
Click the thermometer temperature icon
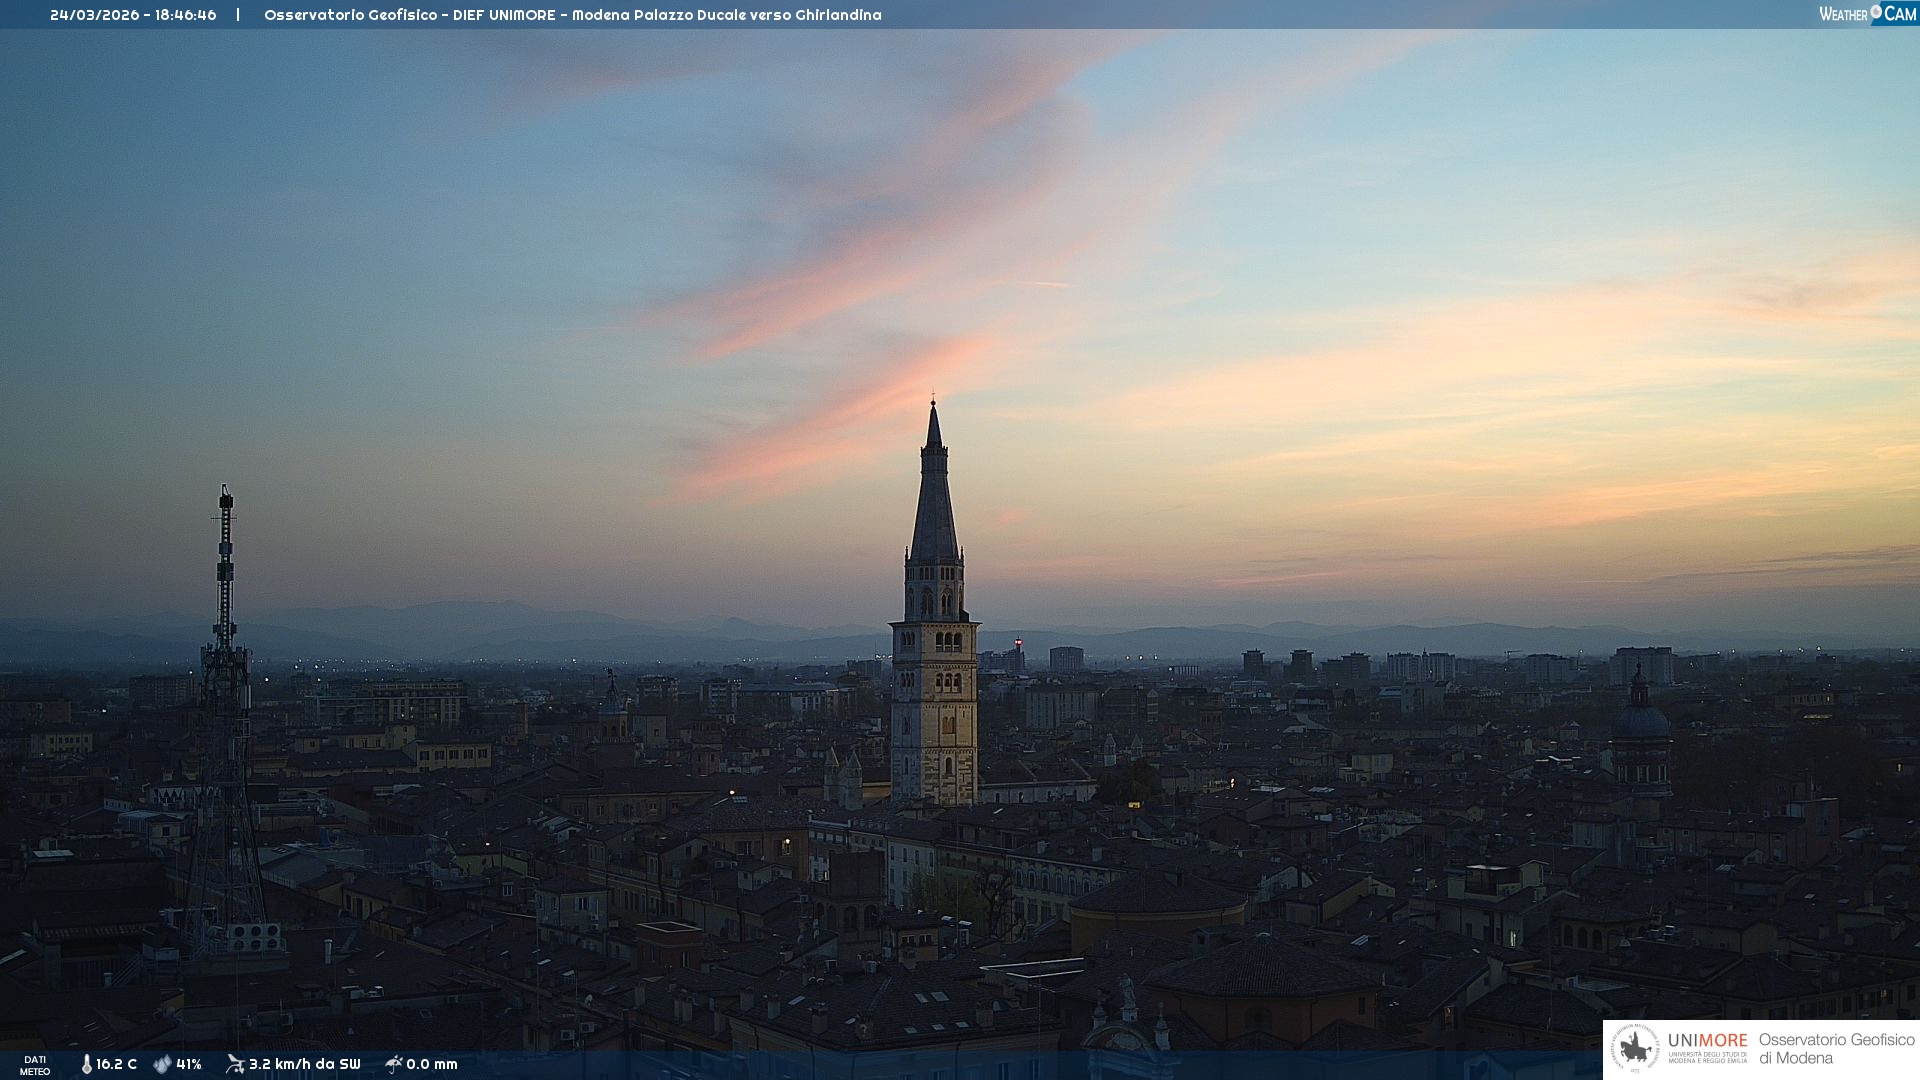coord(86,1064)
